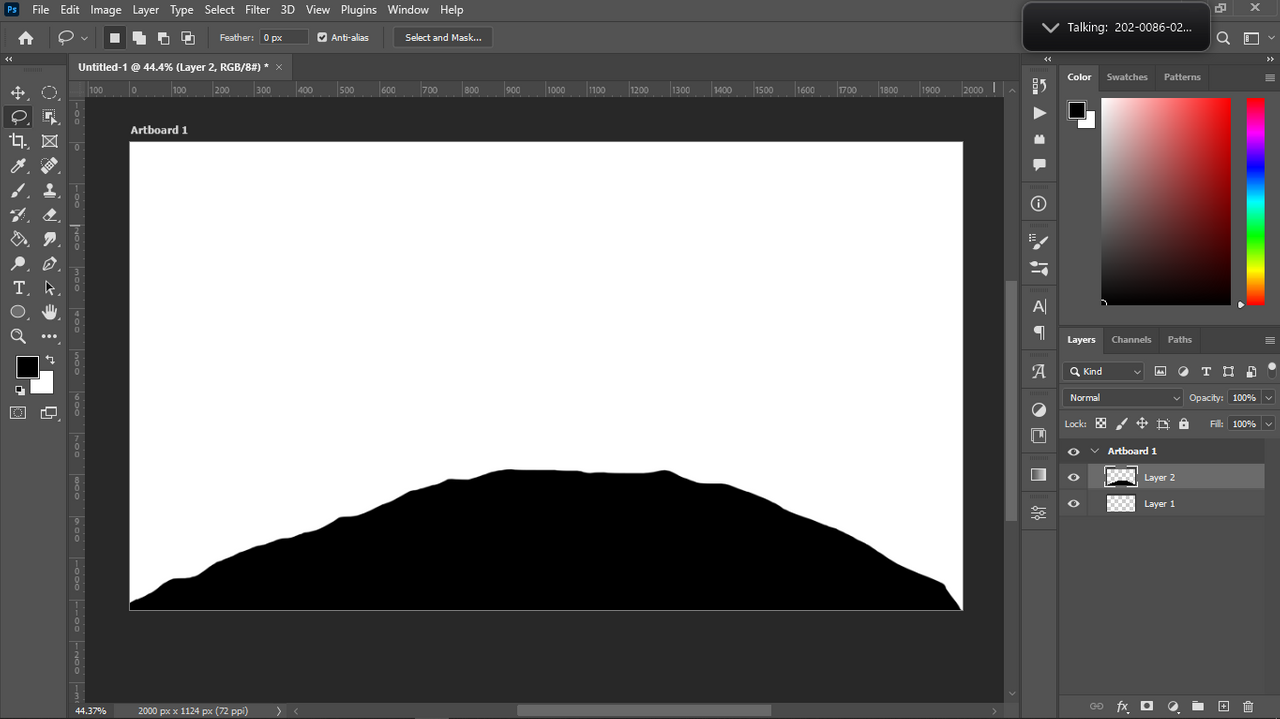Click the foreground color swatch in toolbar
The image size is (1280, 719).
click(26, 367)
